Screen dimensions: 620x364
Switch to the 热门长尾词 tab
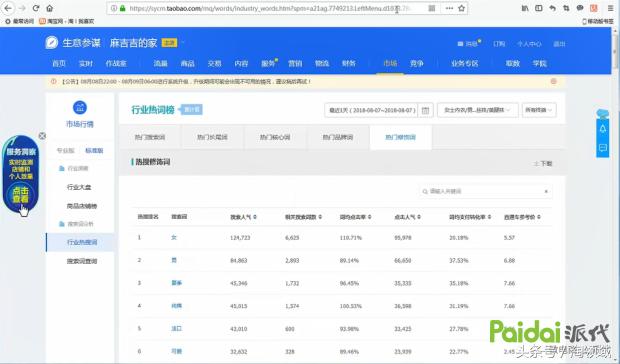point(212,137)
